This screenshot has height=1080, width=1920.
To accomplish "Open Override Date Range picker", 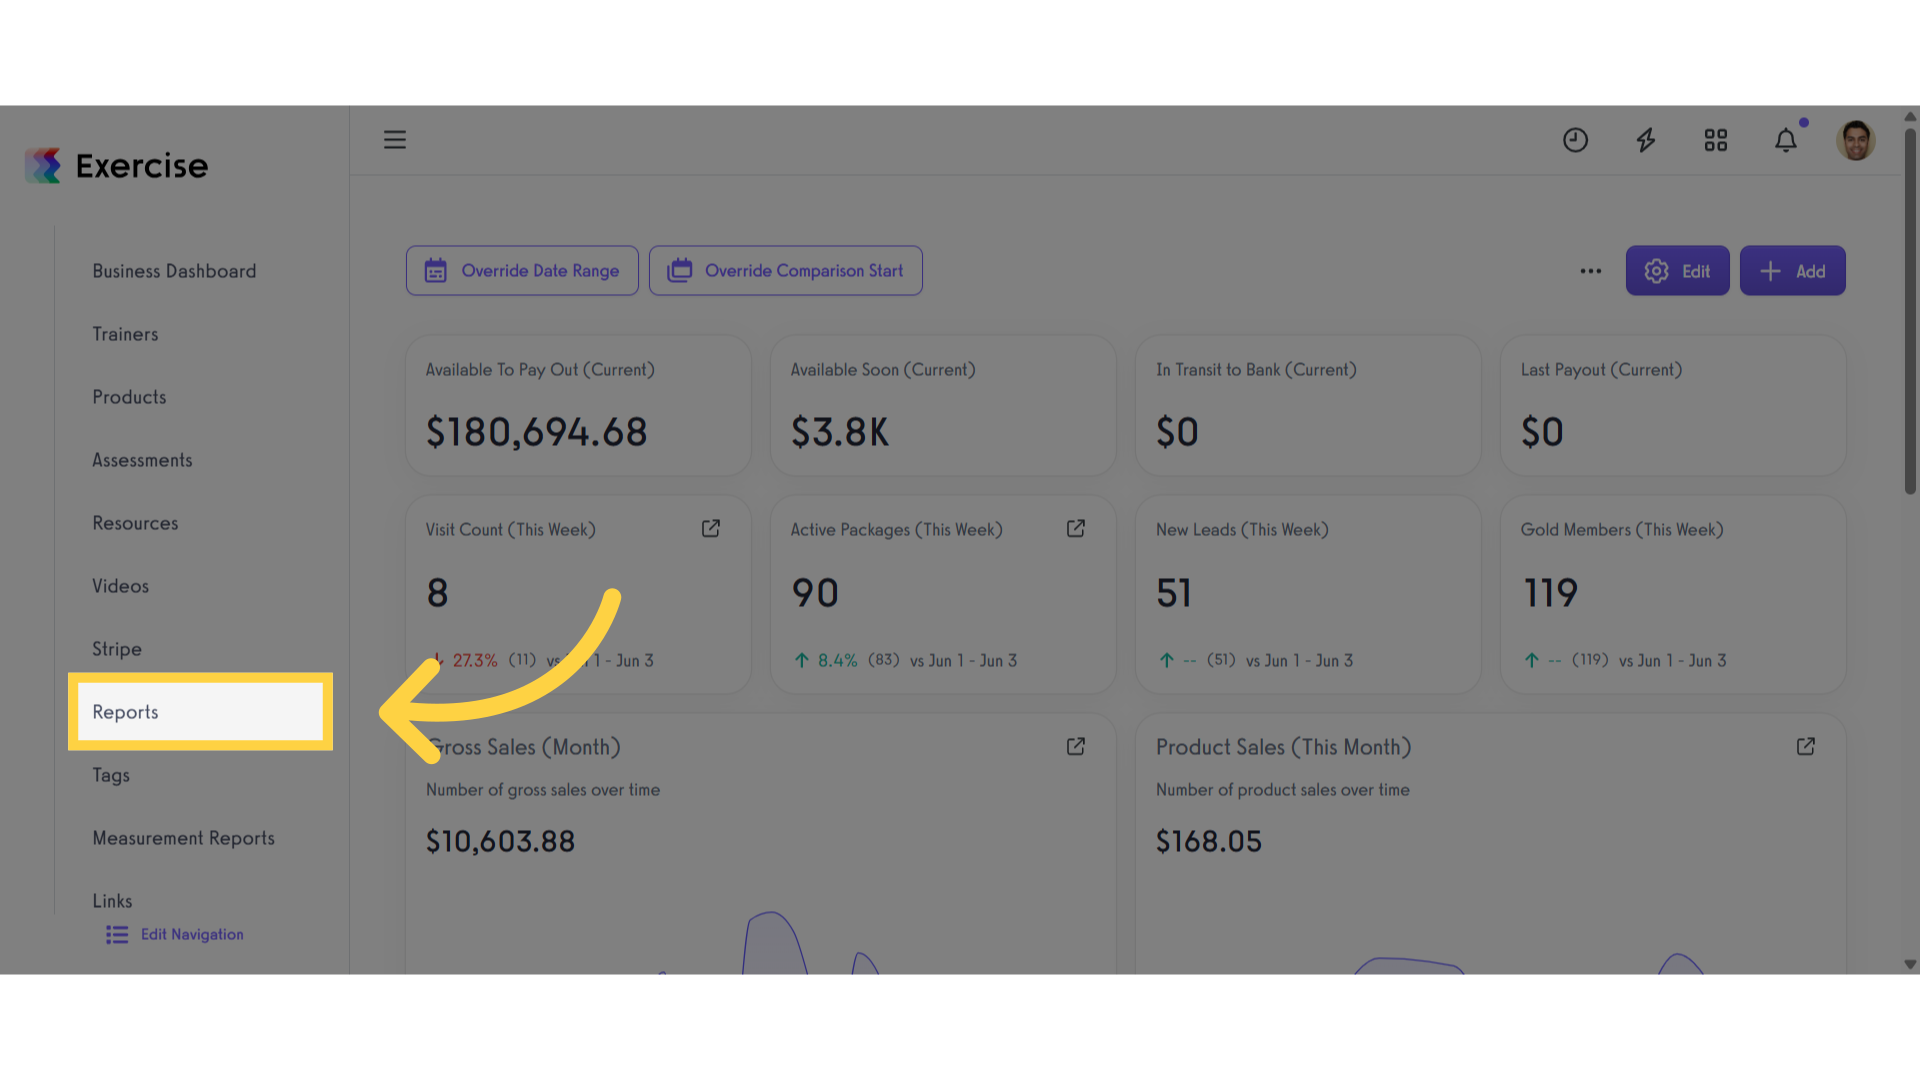I will tap(522, 271).
